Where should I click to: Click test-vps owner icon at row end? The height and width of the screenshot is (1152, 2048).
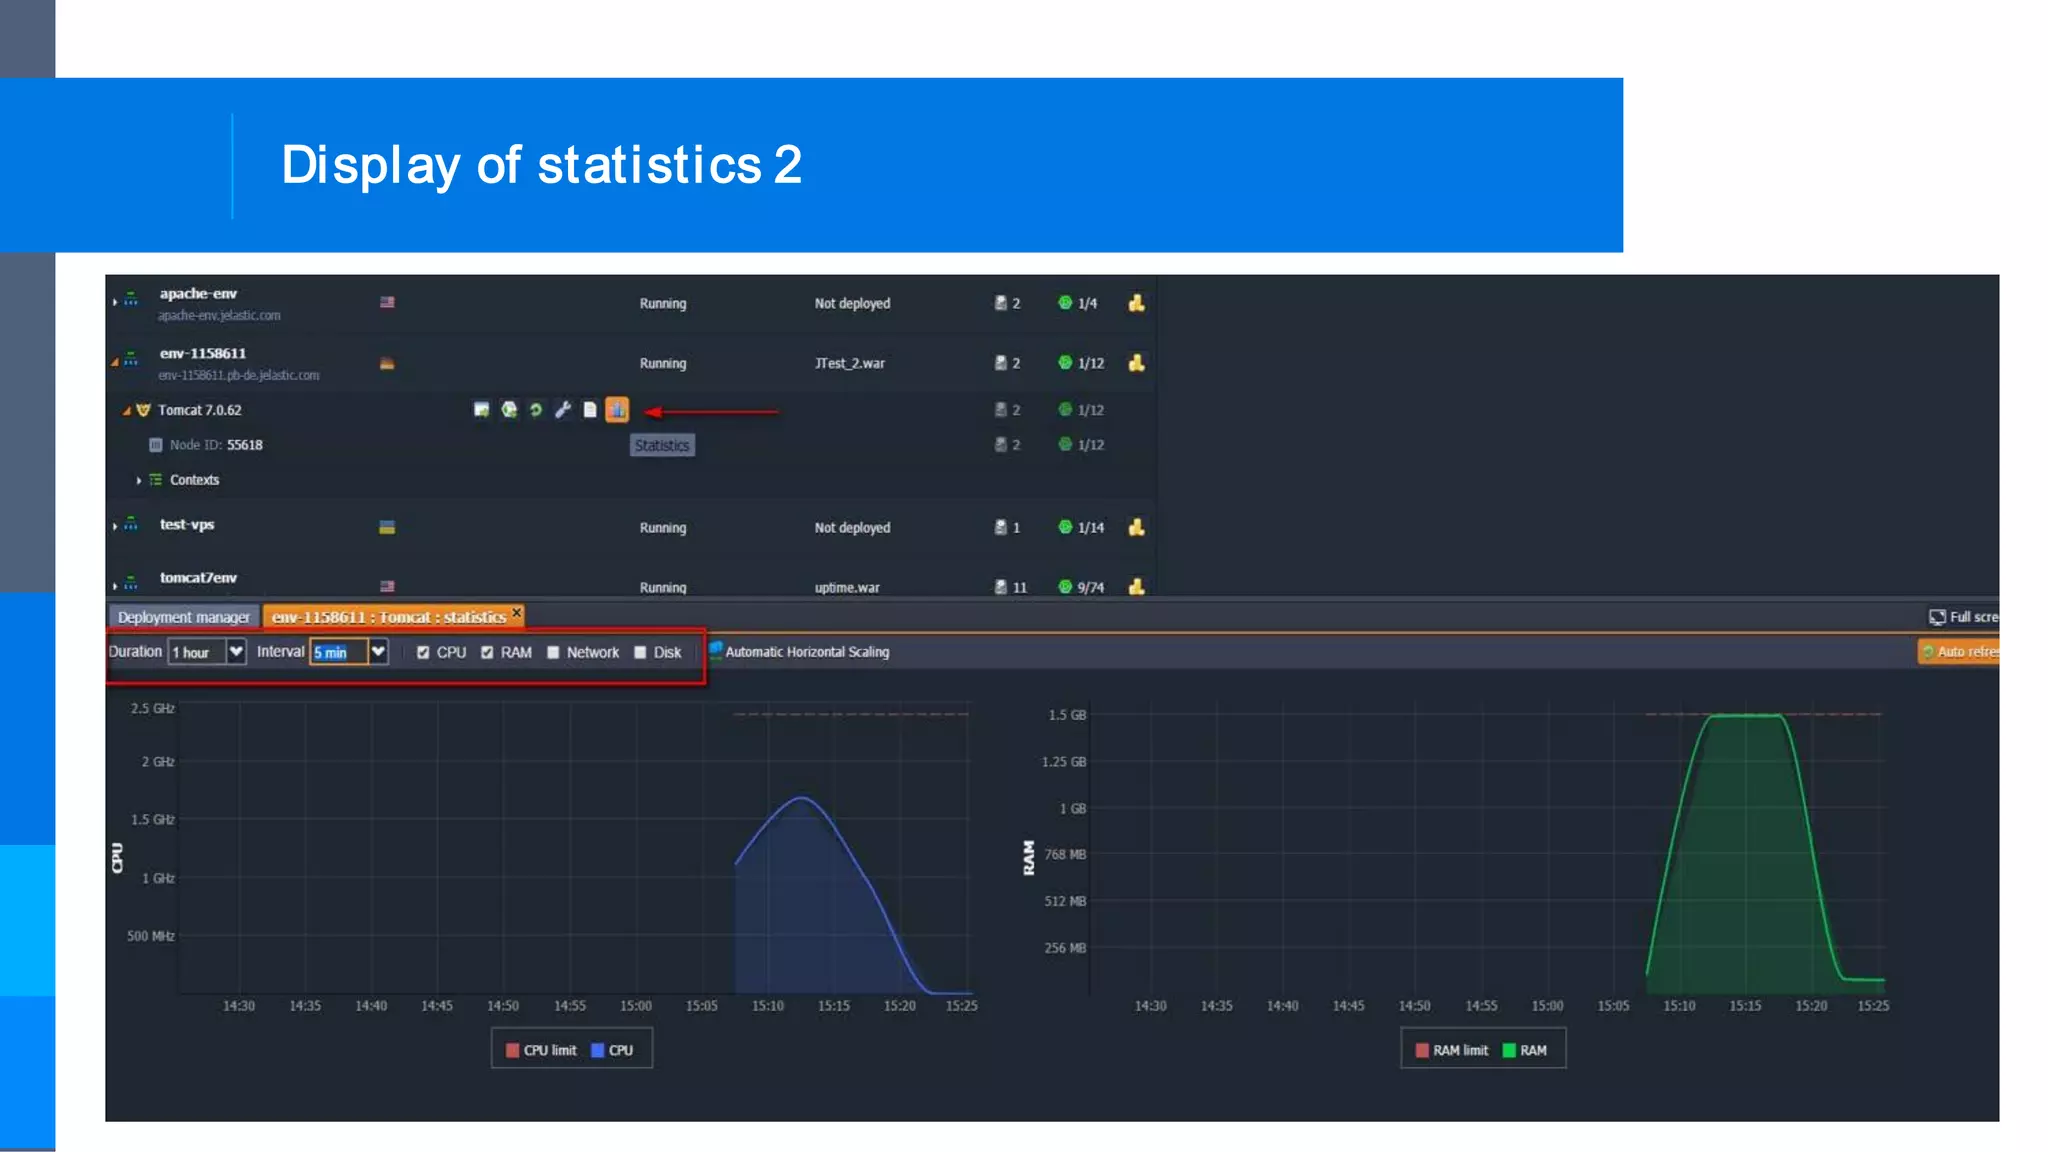pos(1136,527)
